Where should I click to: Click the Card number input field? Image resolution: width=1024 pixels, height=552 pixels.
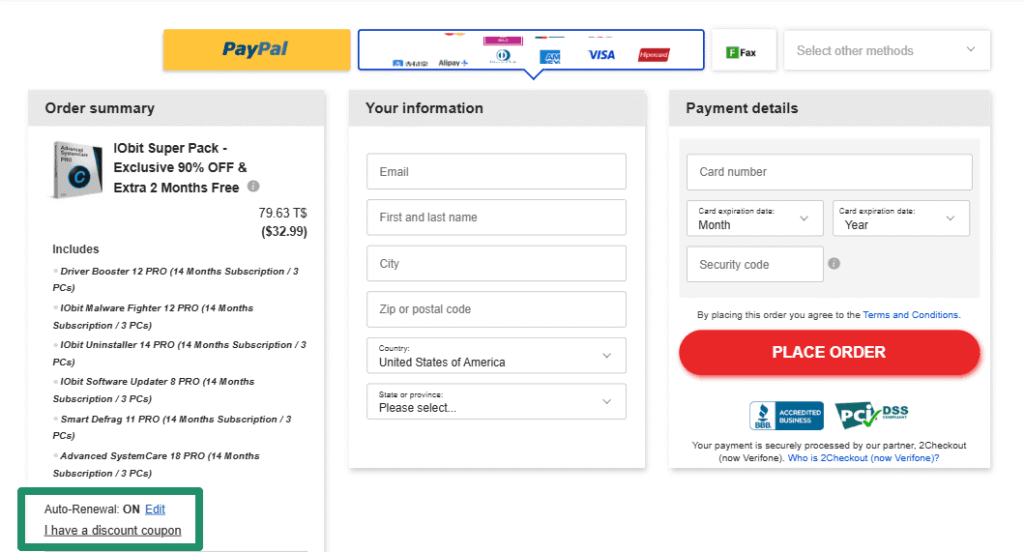click(x=829, y=172)
